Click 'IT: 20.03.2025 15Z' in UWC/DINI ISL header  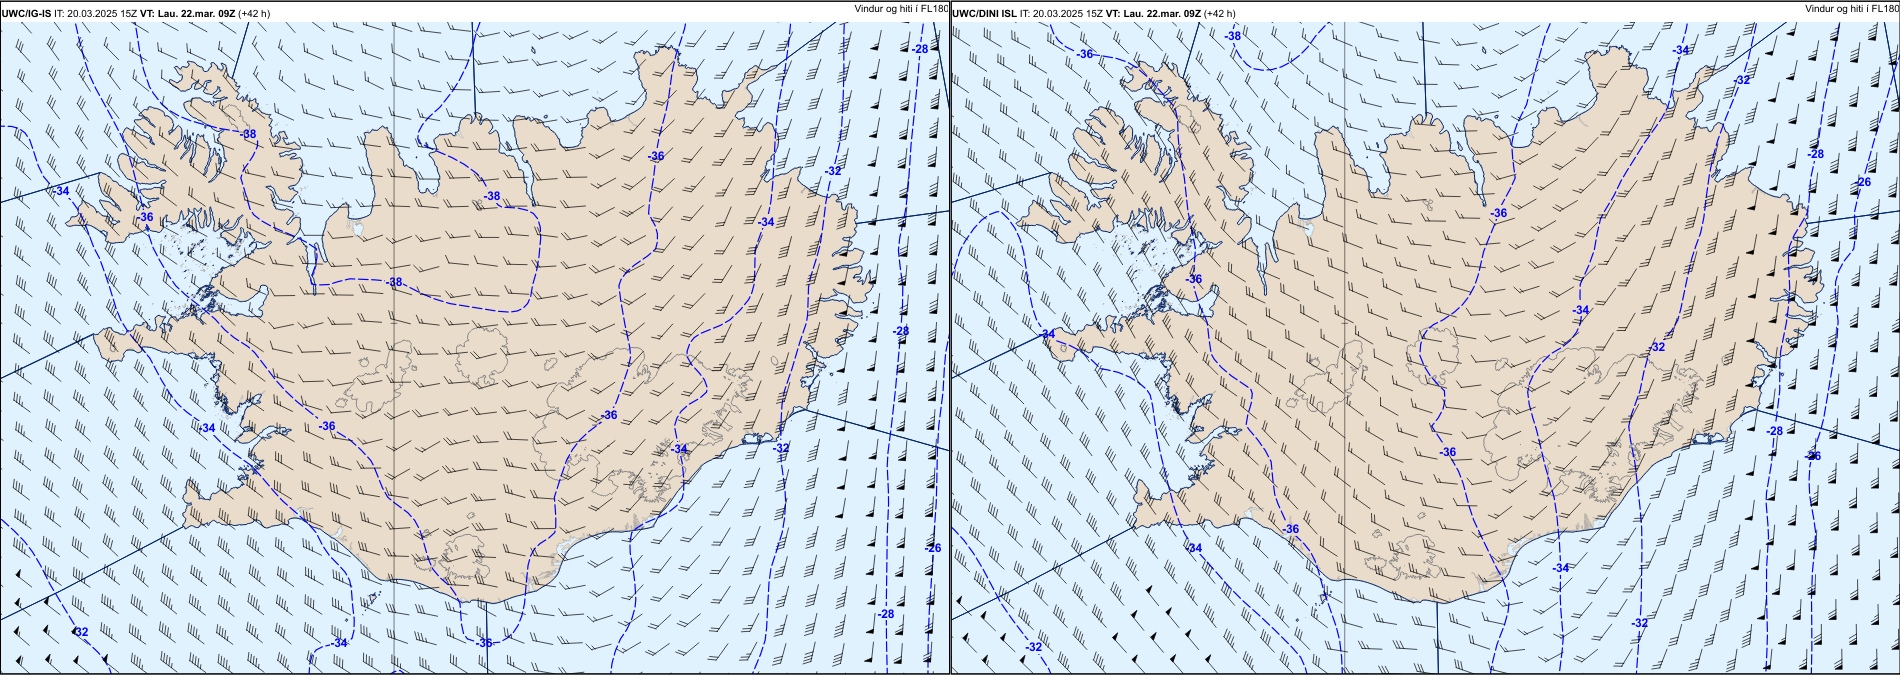[x=1061, y=14]
